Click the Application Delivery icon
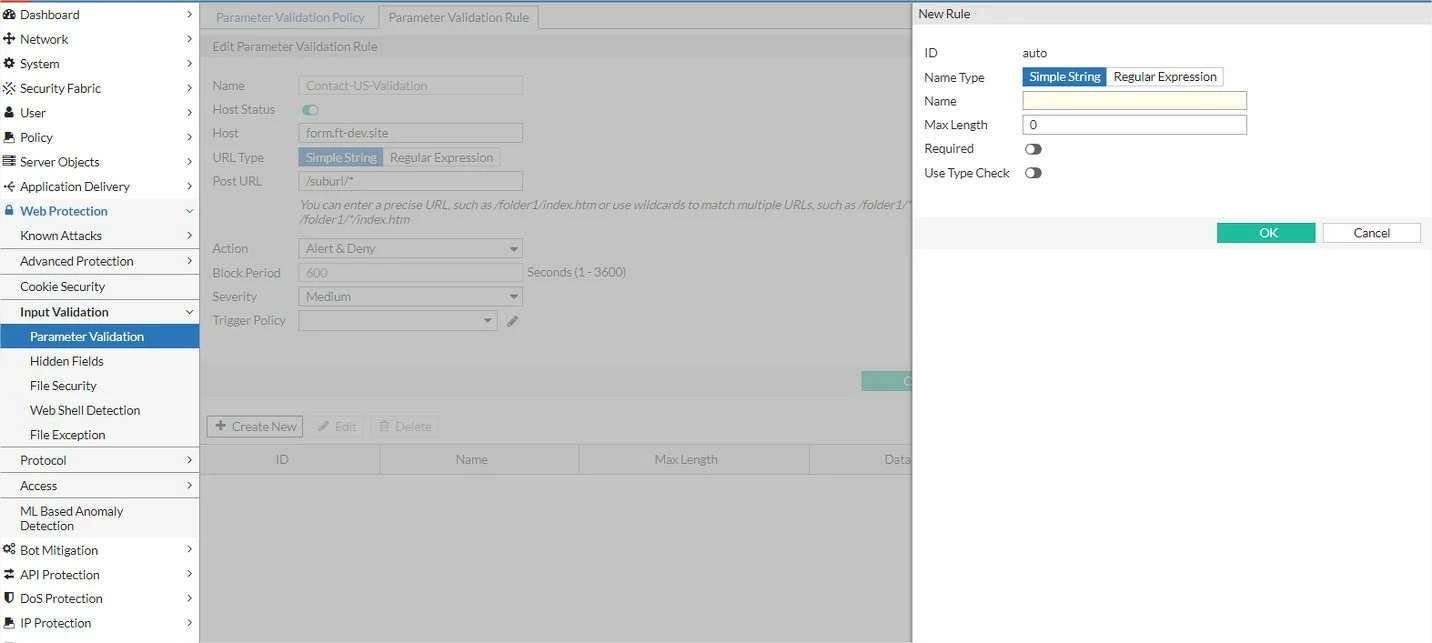The image size is (1432, 643). coord(9,186)
